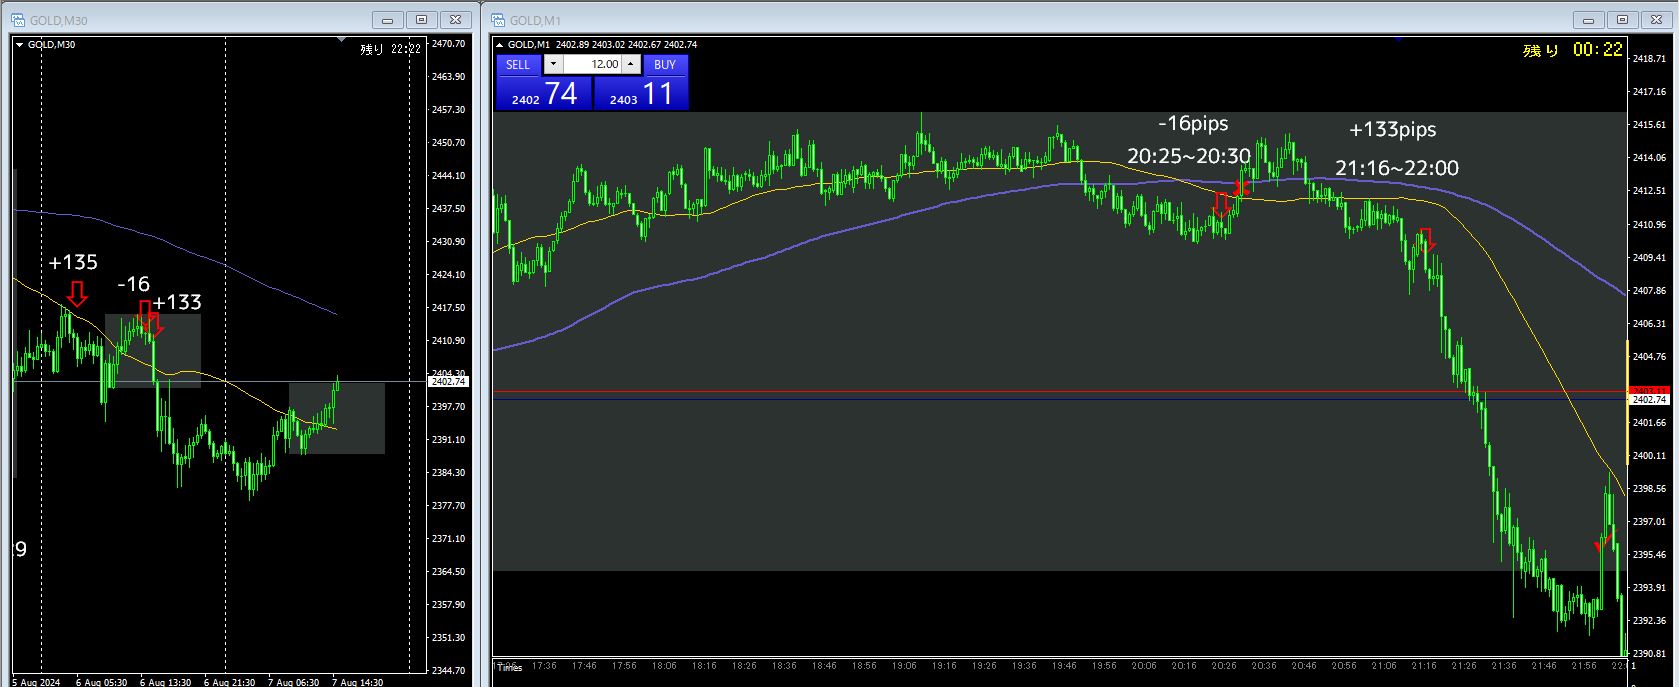
Task: Select the +135 label on M30 chart
Action: pyautogui.click(x=73, y=262)
